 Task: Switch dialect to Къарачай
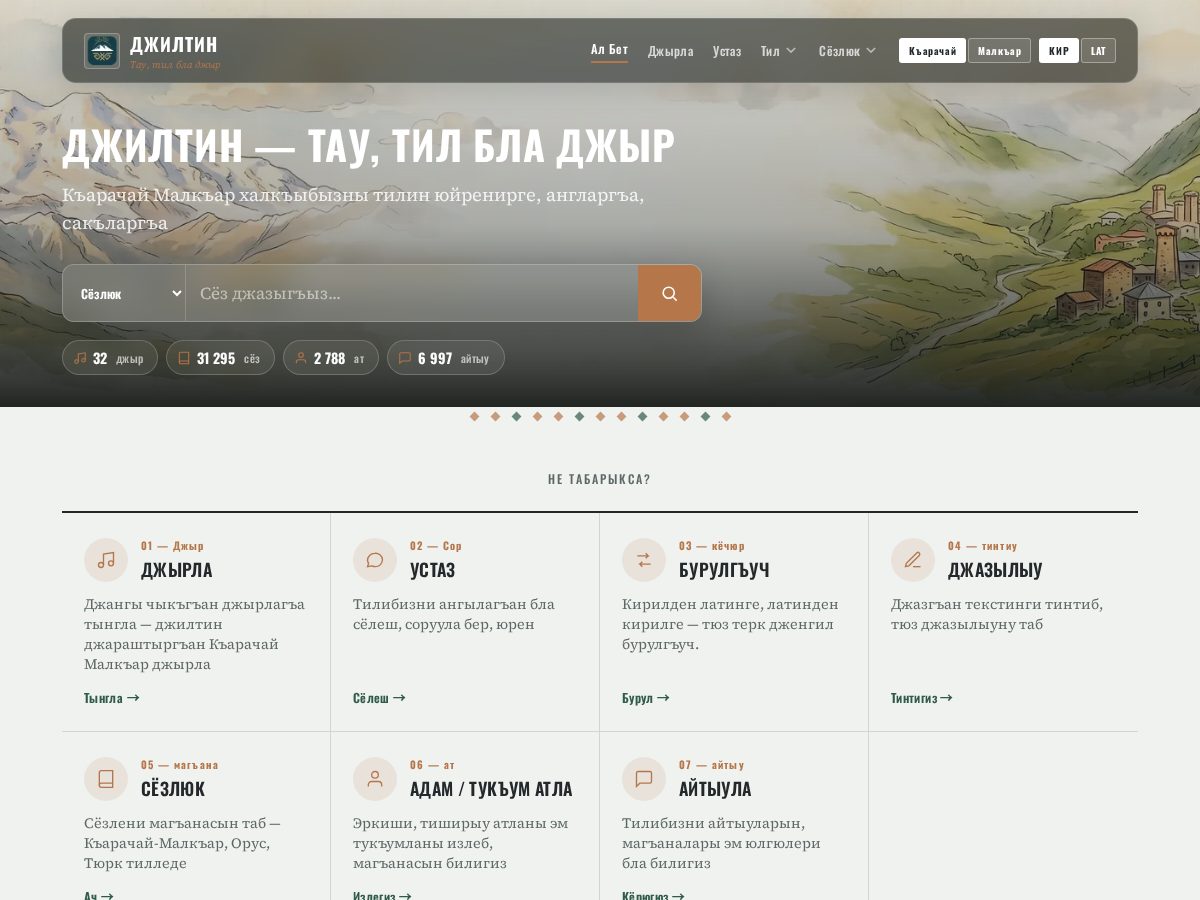pyautogui.click(x=932, y=51)
